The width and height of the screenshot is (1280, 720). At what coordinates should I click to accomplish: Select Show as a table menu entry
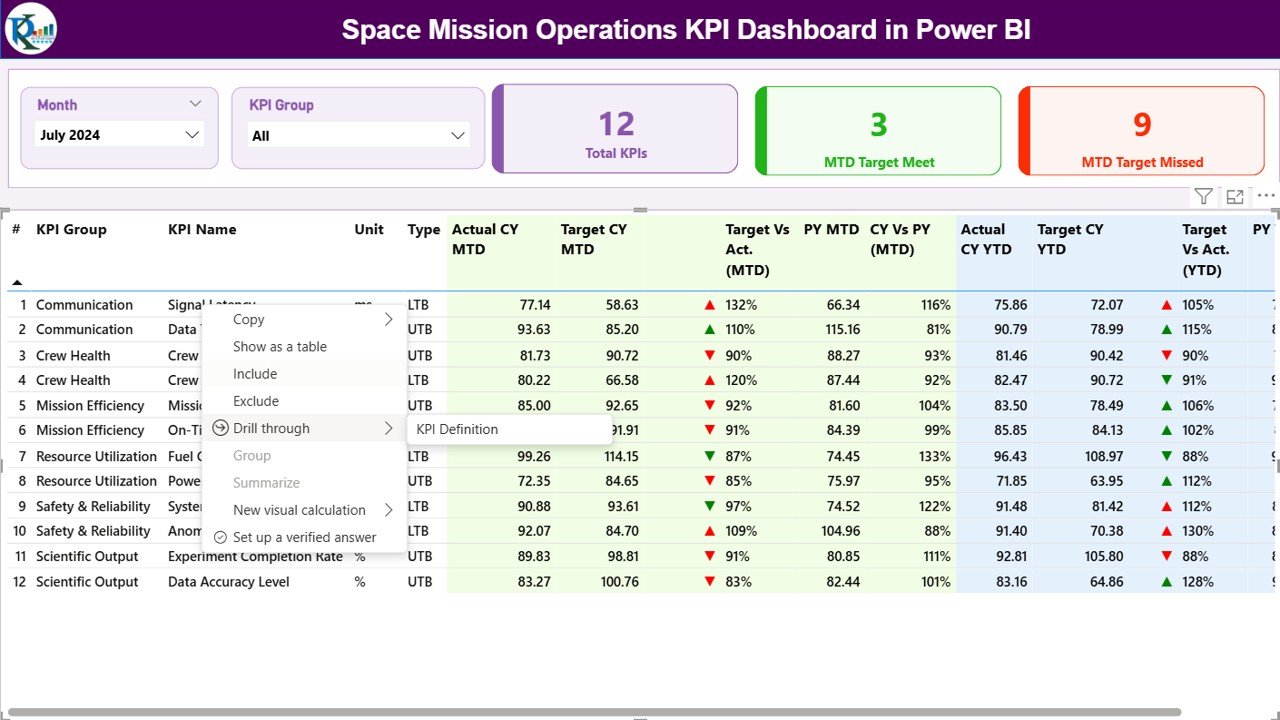280,347
